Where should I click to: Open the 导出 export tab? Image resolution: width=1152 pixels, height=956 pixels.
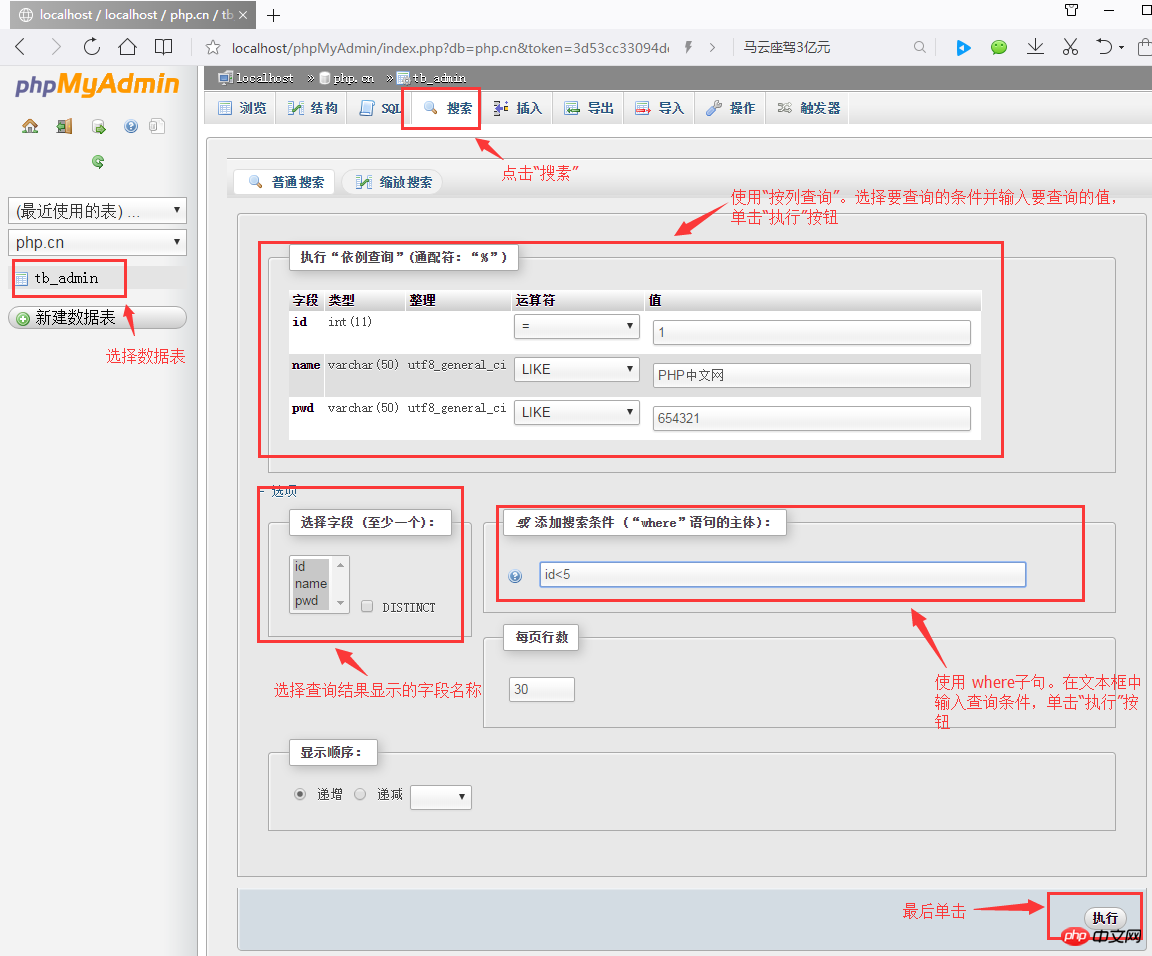point(588,108)
